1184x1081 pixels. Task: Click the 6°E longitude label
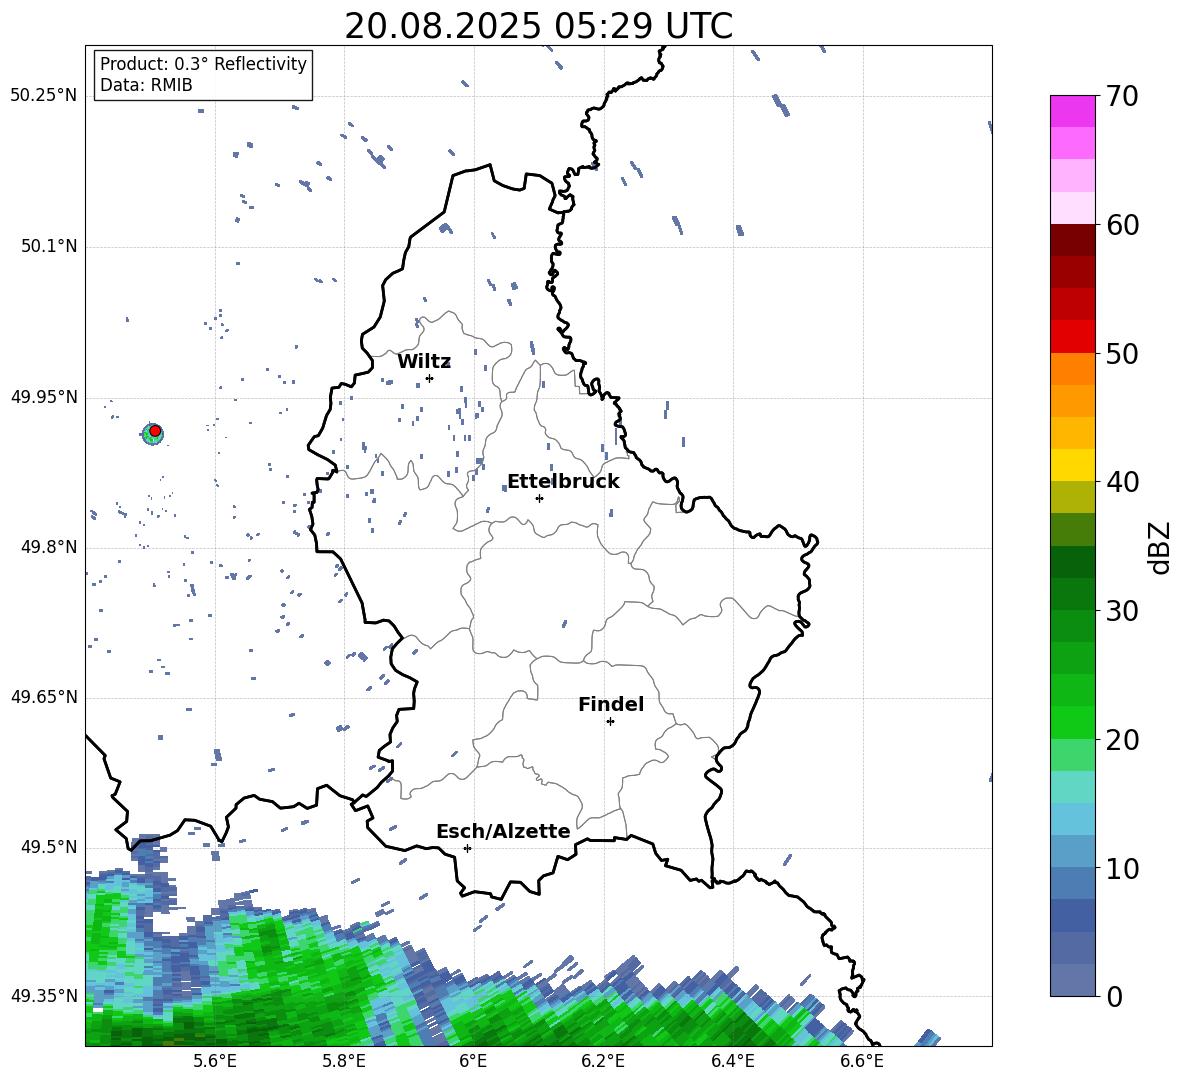pos(473,1061)
